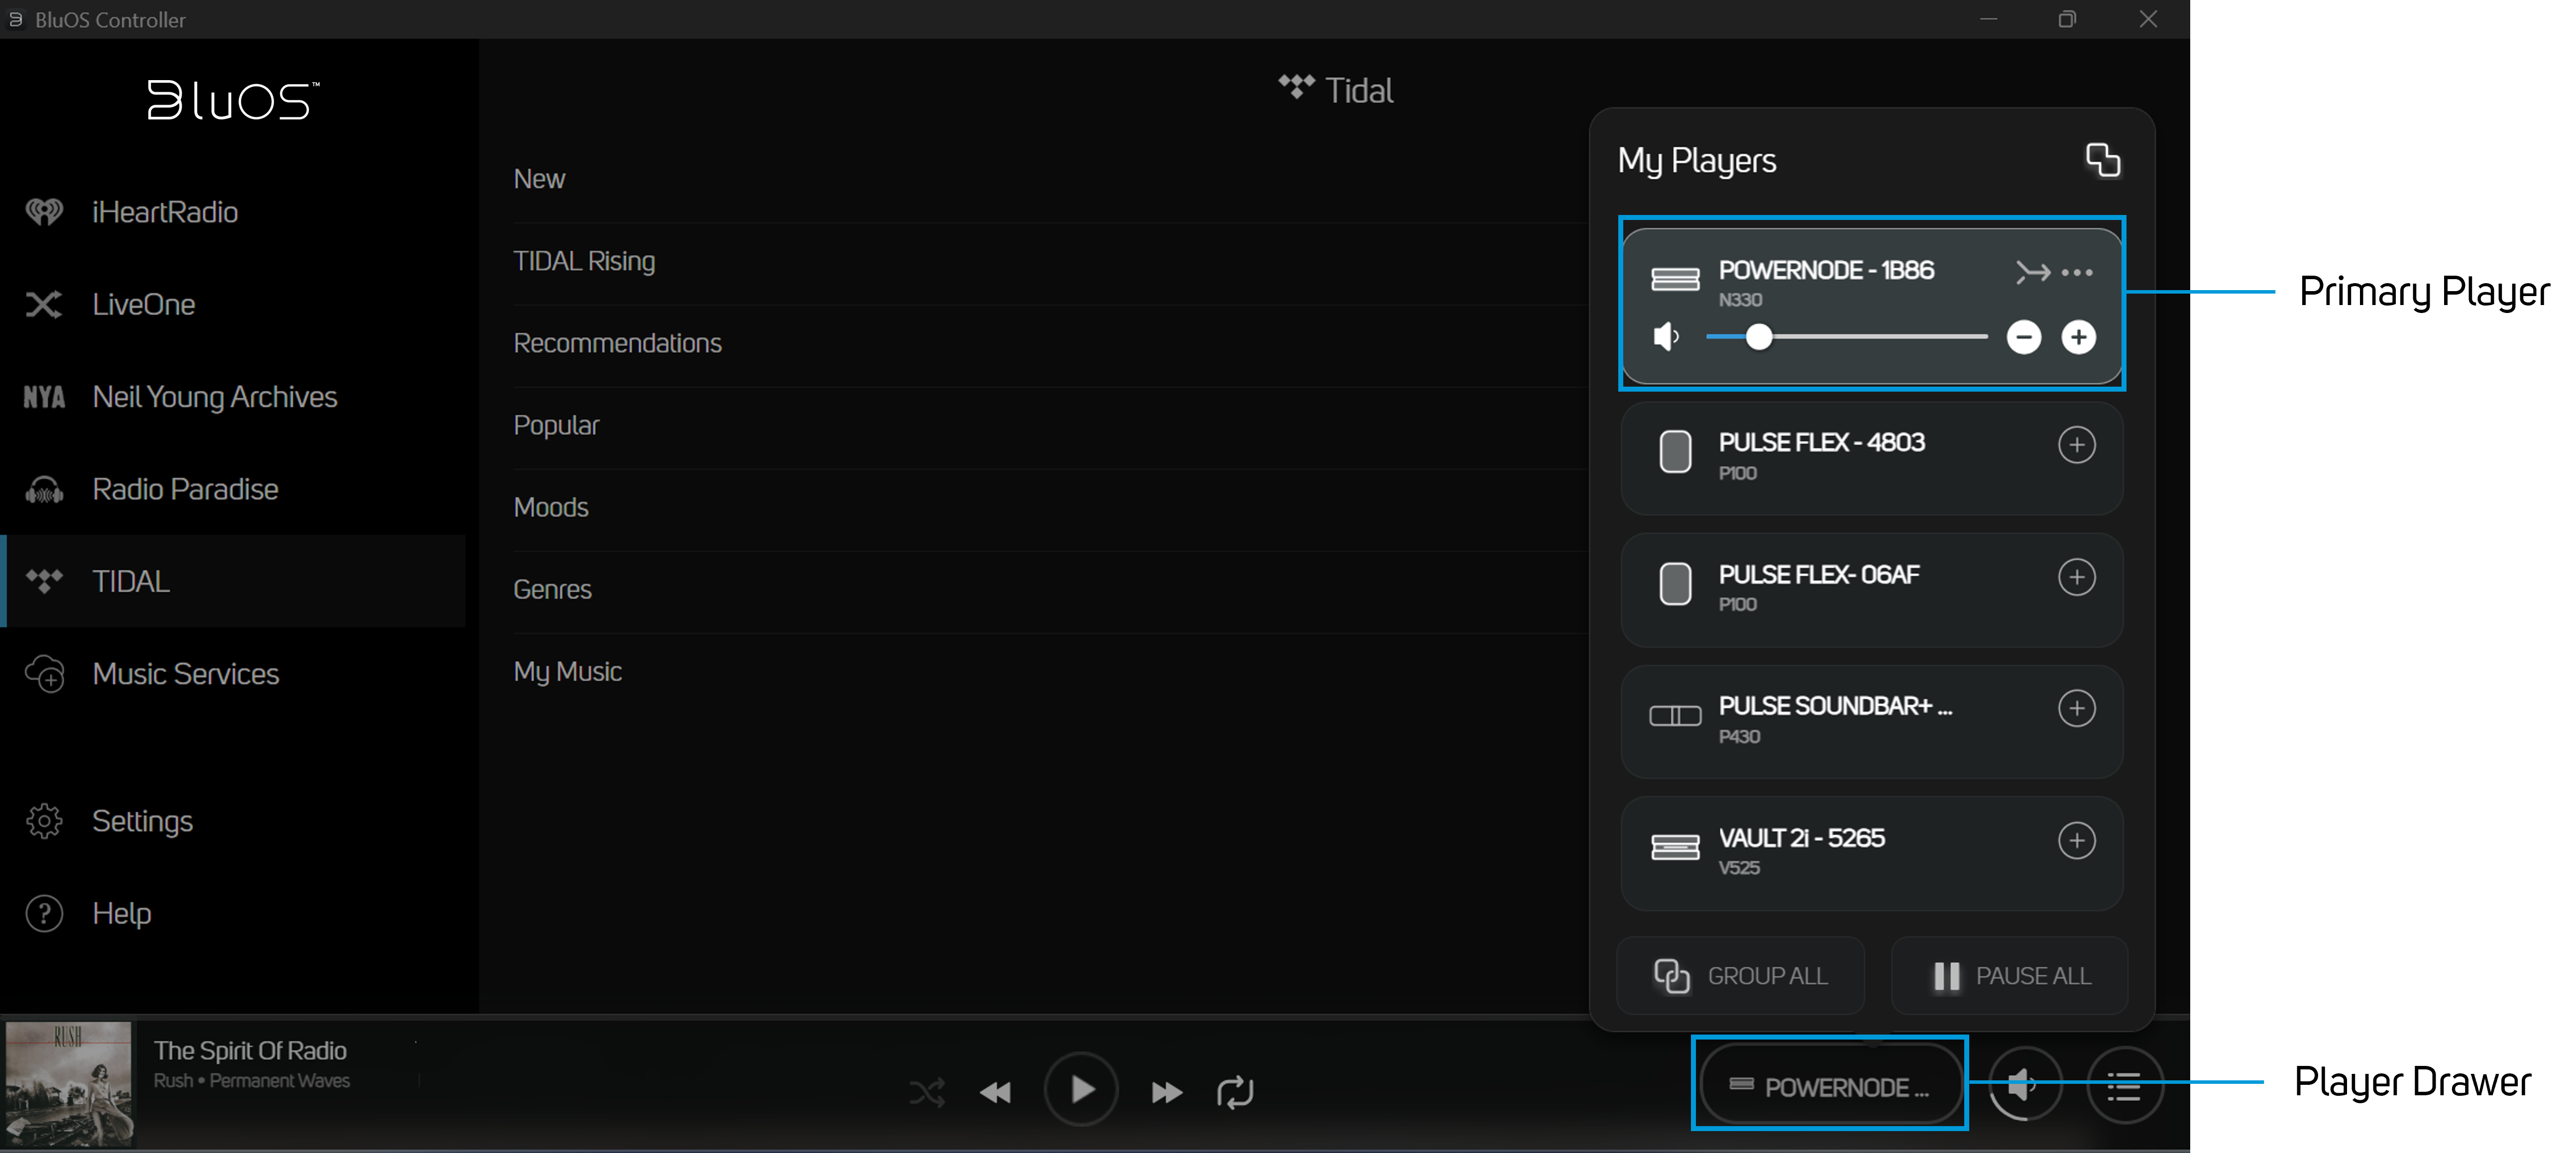This screenshot has width=2576, height=1153.
Task: Click GROUP ALL button
Action: (x=1740, y=975)
